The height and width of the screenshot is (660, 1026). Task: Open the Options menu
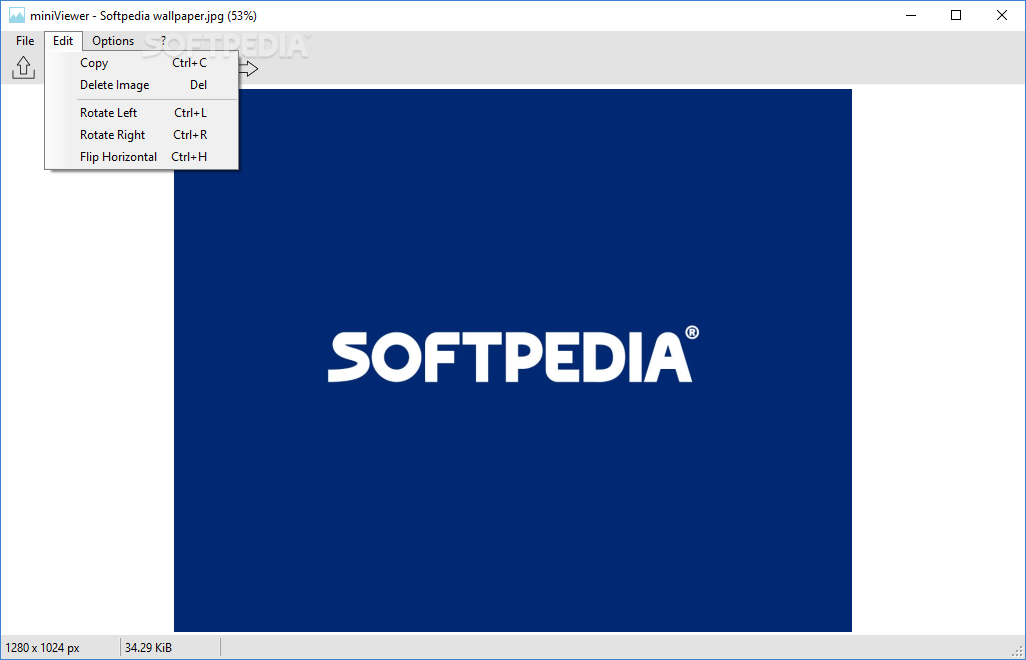pyautogui.click(x=113, y=41)
